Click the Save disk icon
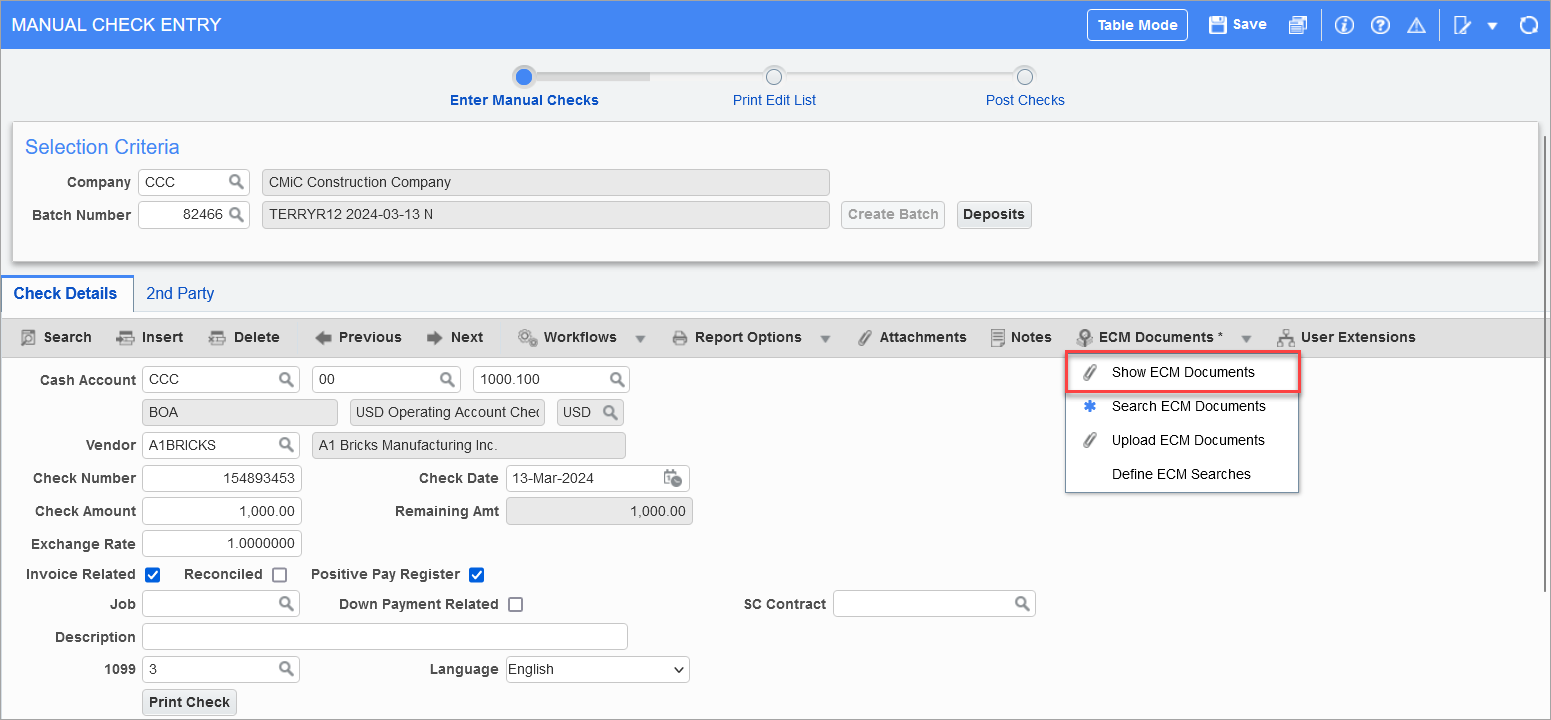The image size is (1551, 720). [x=1218, y=25]
